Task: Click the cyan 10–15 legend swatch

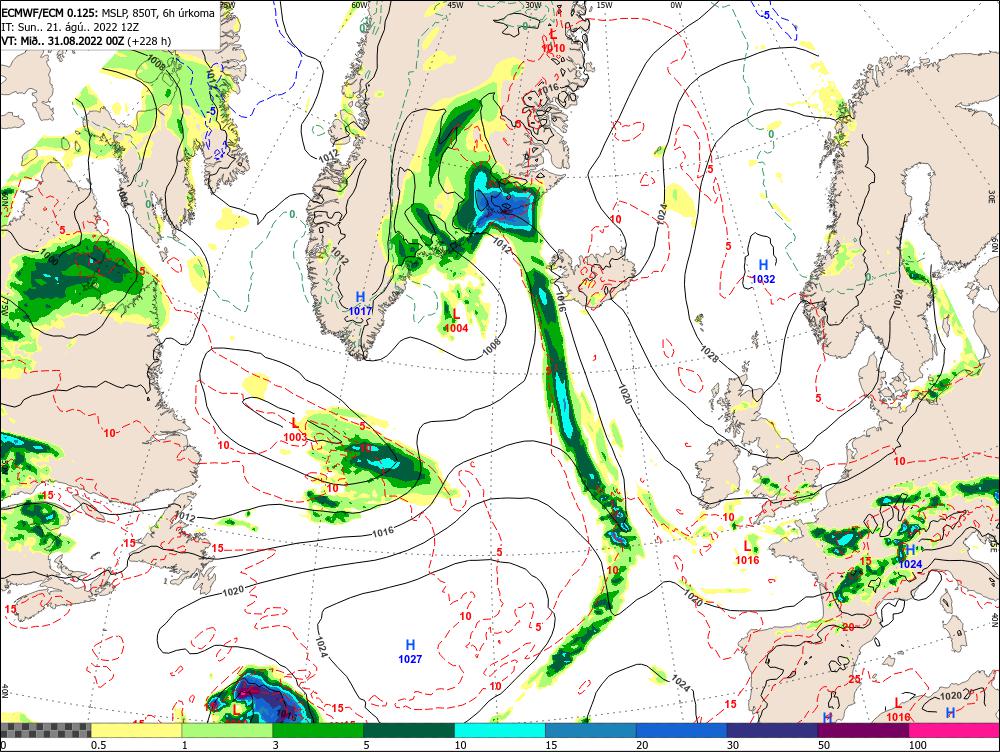Action: (500, 730)
